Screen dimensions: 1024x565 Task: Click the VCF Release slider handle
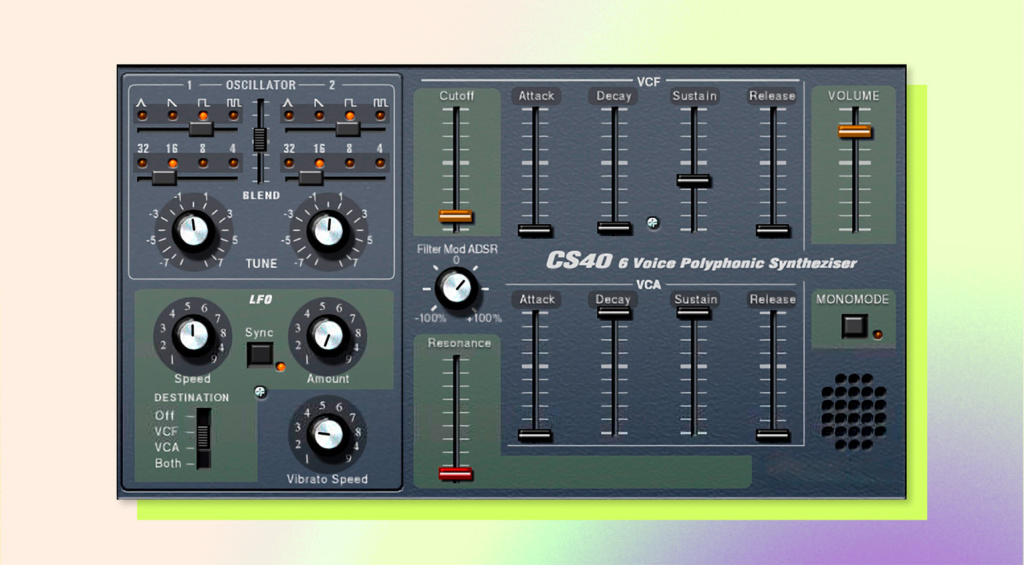[x=773, y=230]
